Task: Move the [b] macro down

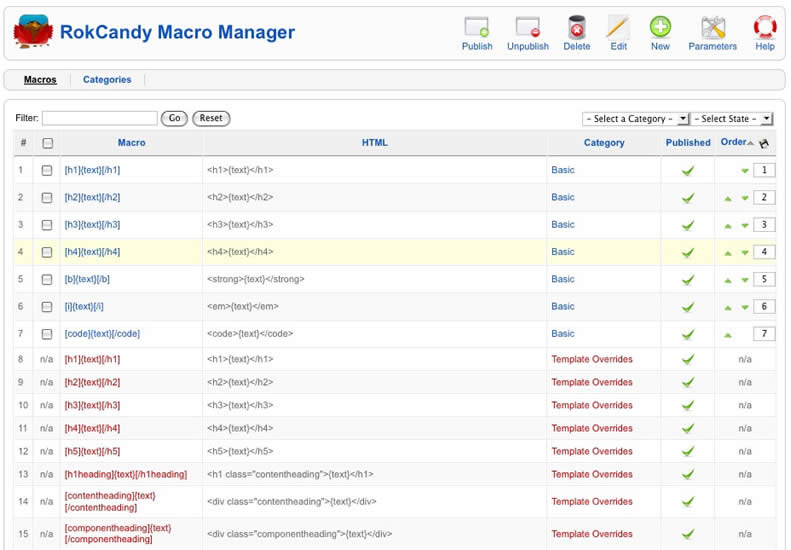Action: pos(745,280)
